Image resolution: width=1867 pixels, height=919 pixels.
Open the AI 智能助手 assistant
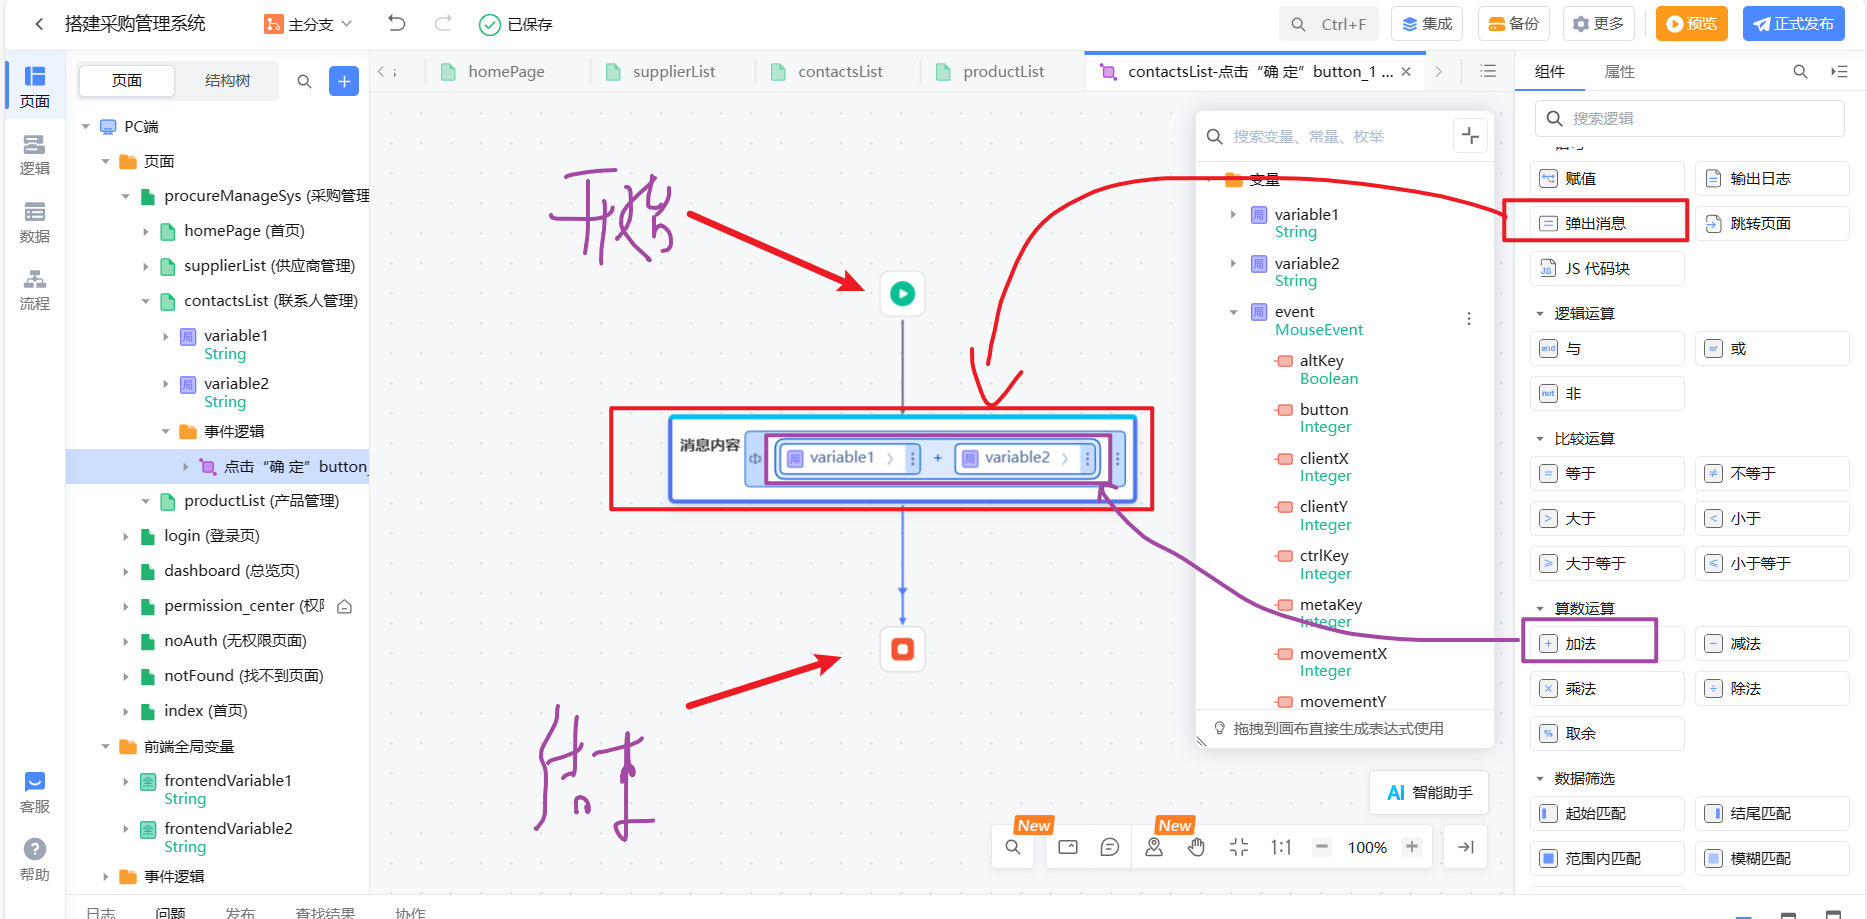[1429, 793]
